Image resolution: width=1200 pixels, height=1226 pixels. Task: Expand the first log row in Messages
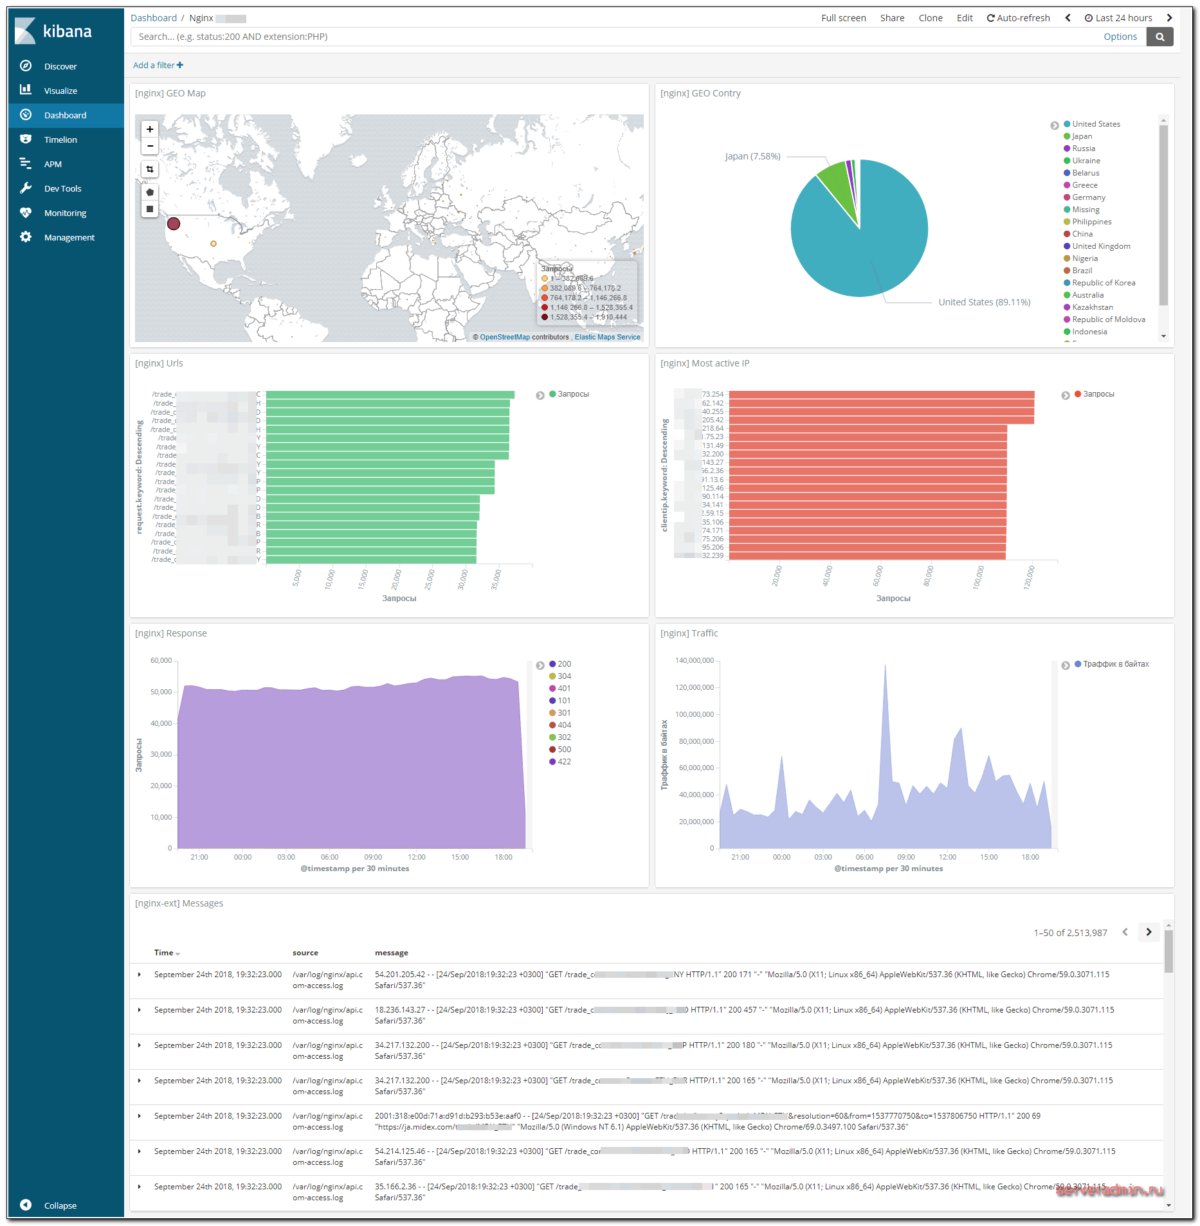pos(139,974)
